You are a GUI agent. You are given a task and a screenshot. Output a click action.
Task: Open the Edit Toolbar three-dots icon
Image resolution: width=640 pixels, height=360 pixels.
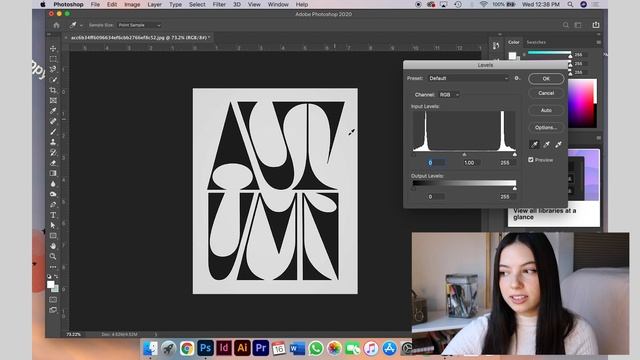[x=53, y=267]
